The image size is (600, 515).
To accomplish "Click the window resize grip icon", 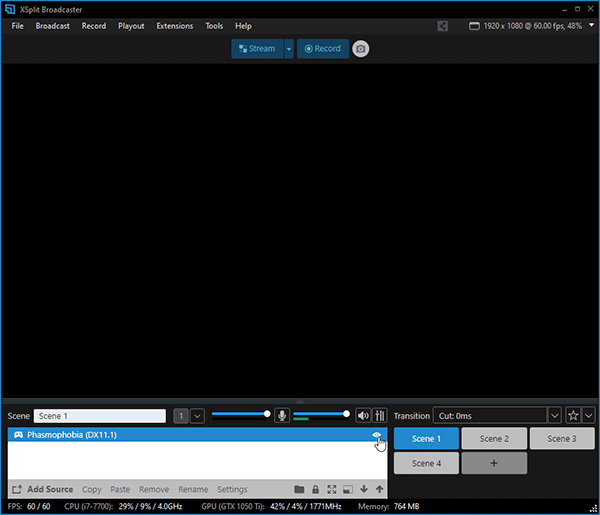I will (593, 508).
